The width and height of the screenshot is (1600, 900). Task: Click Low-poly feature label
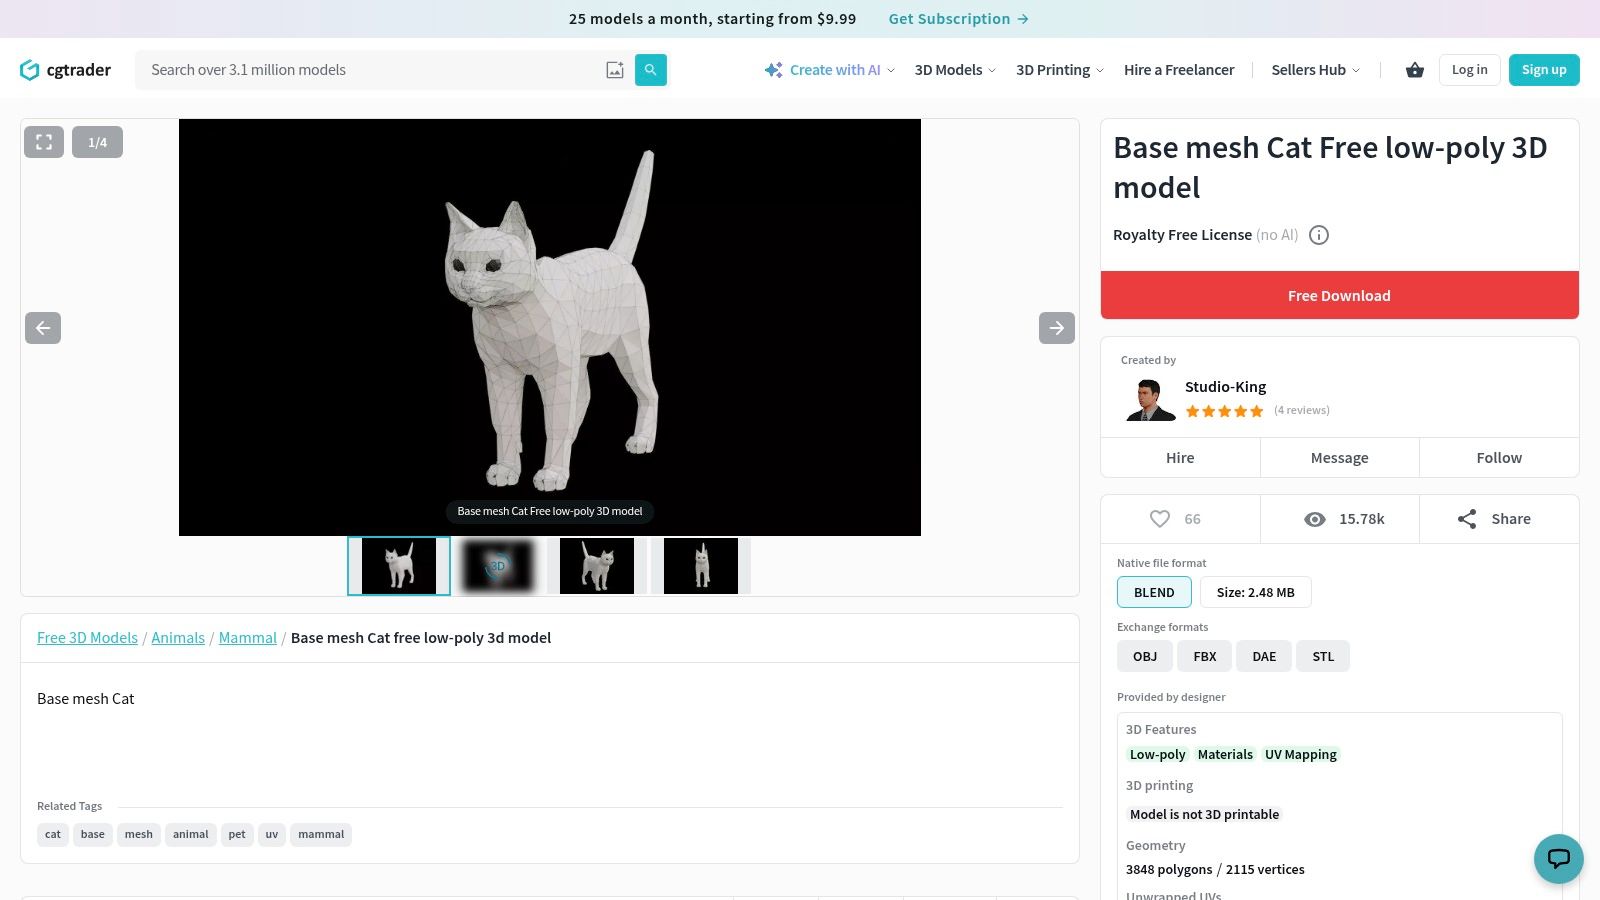point(1158,755)
